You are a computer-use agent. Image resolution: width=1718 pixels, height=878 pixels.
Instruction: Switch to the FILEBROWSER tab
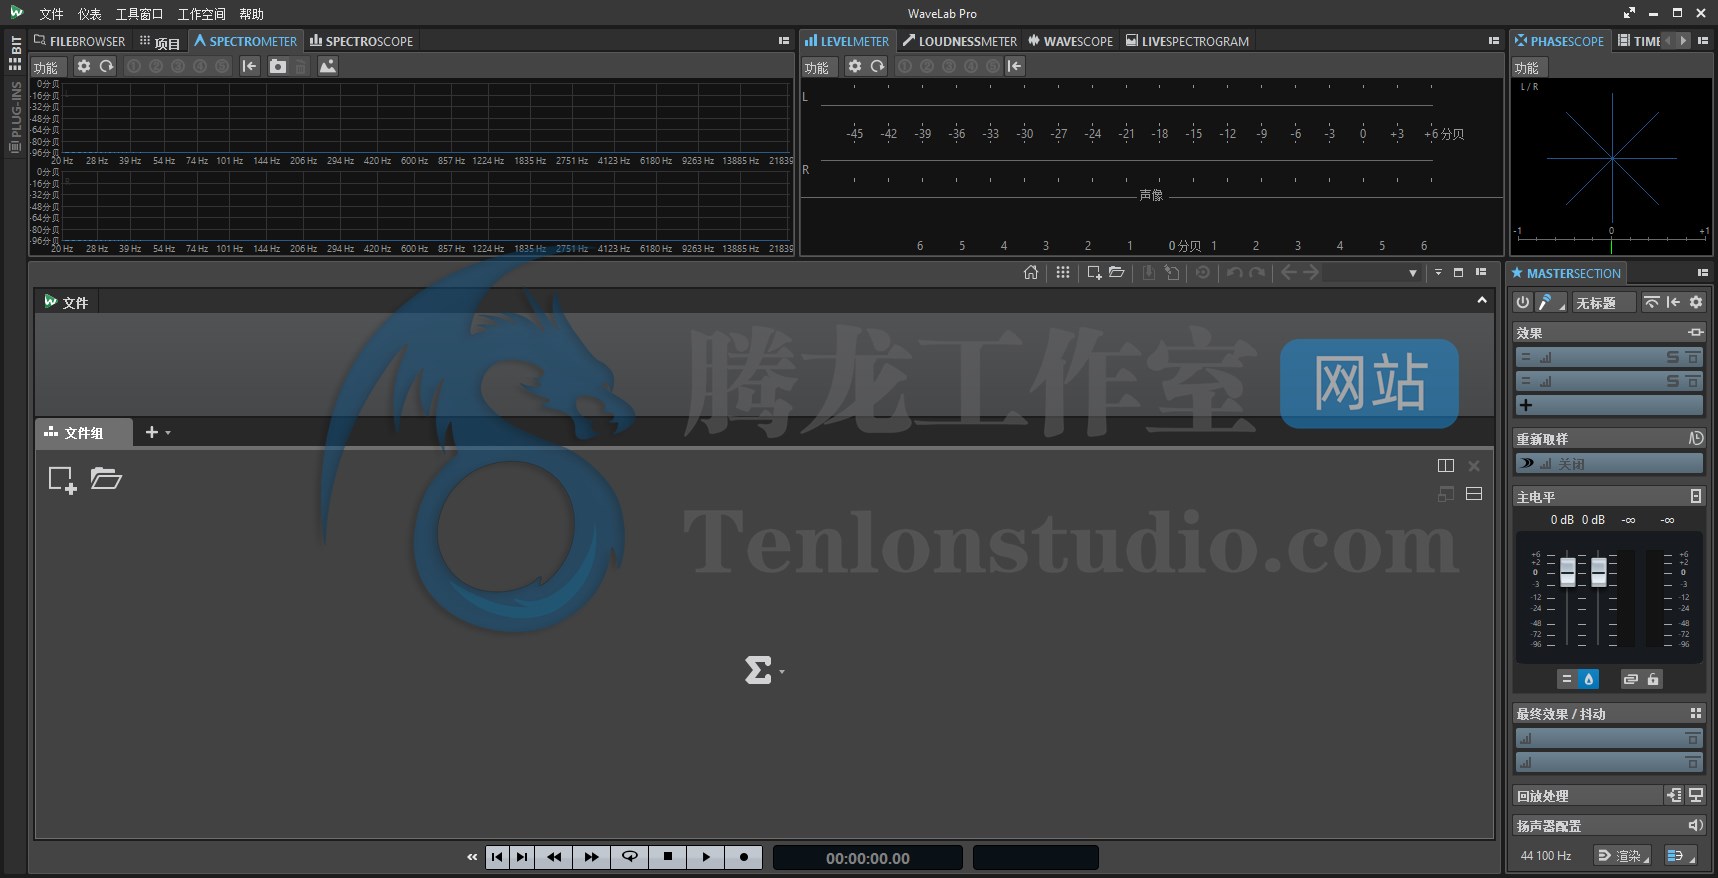(x=79, y=41)
